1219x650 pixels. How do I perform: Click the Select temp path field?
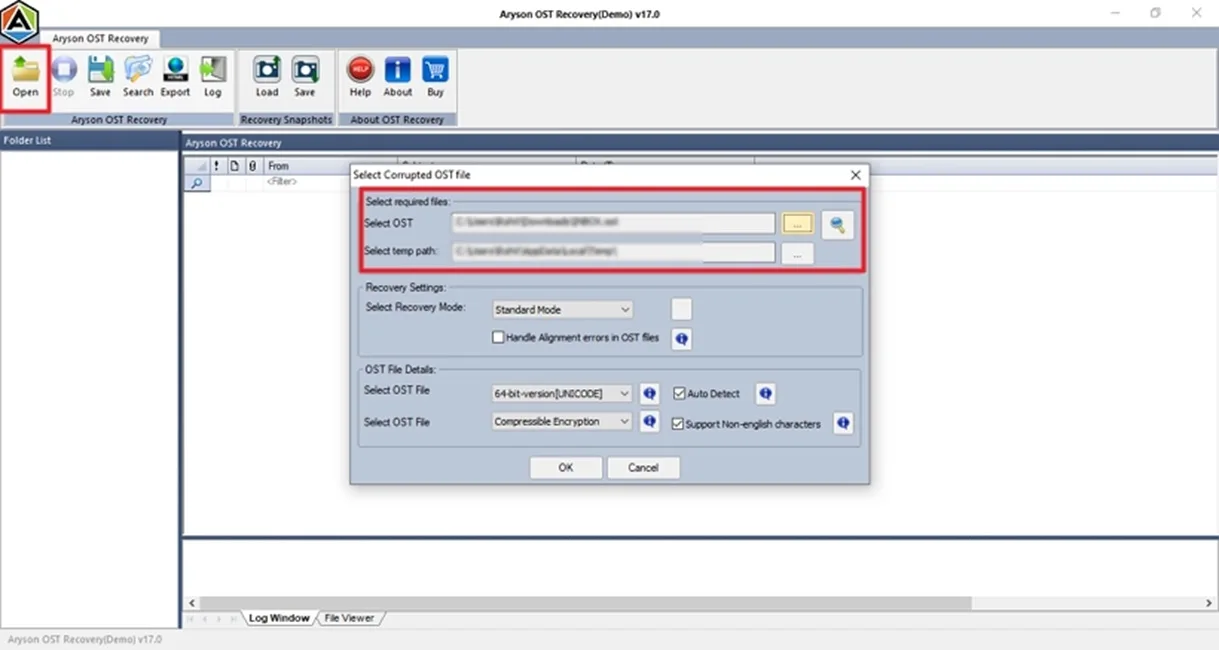[613, 252]
